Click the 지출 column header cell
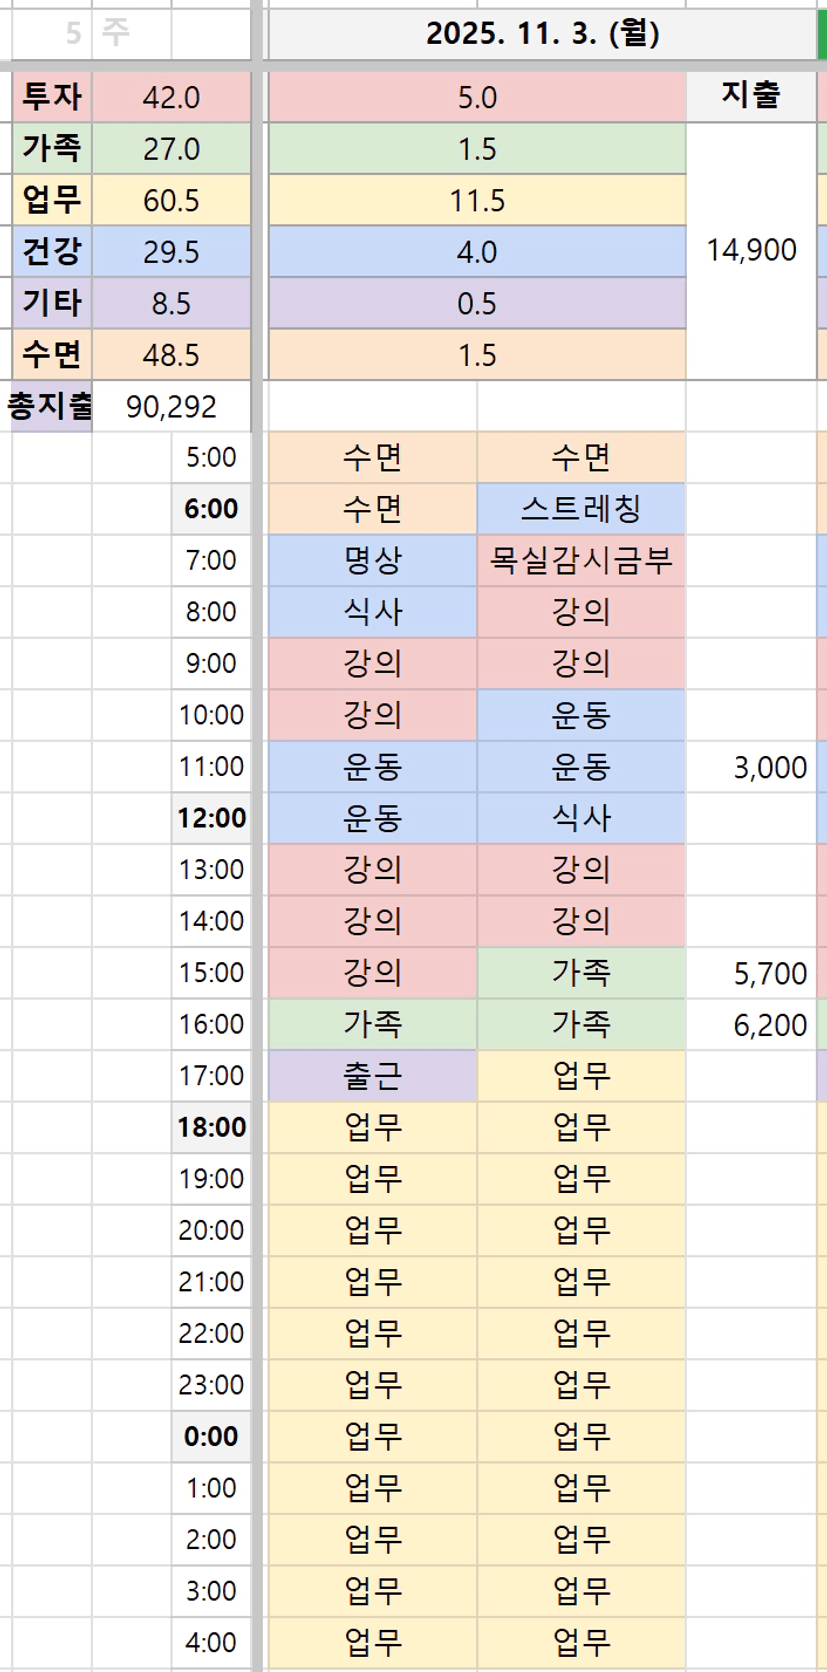The height and width of the screenshot is (1672, 827). pos(750,96)
